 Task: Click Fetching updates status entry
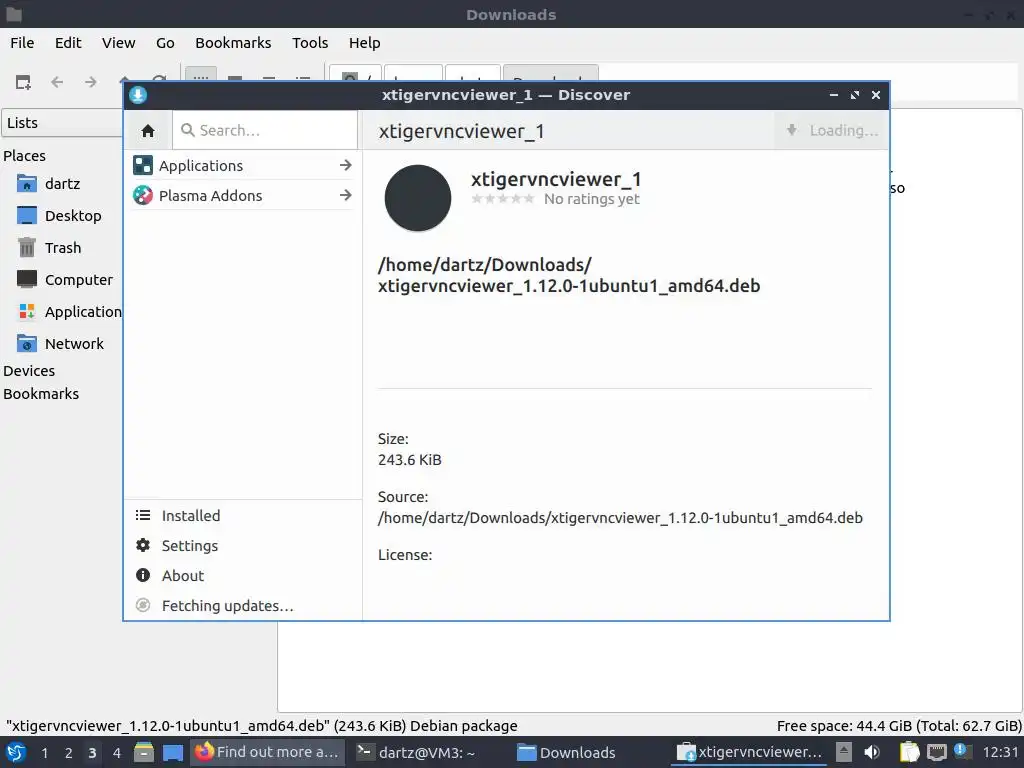click(242, 606)
